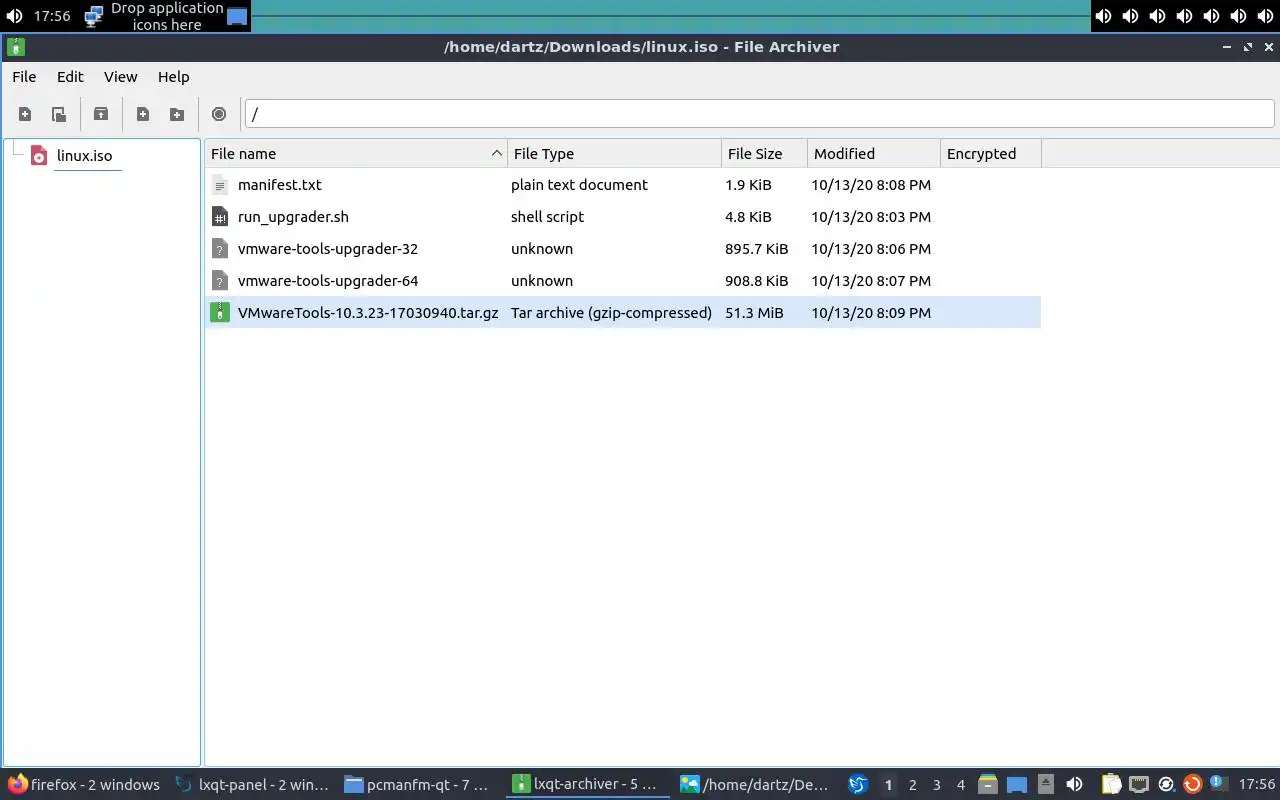
Task: Click the removable media eject icon
Action: click(x=1046, y=785)
